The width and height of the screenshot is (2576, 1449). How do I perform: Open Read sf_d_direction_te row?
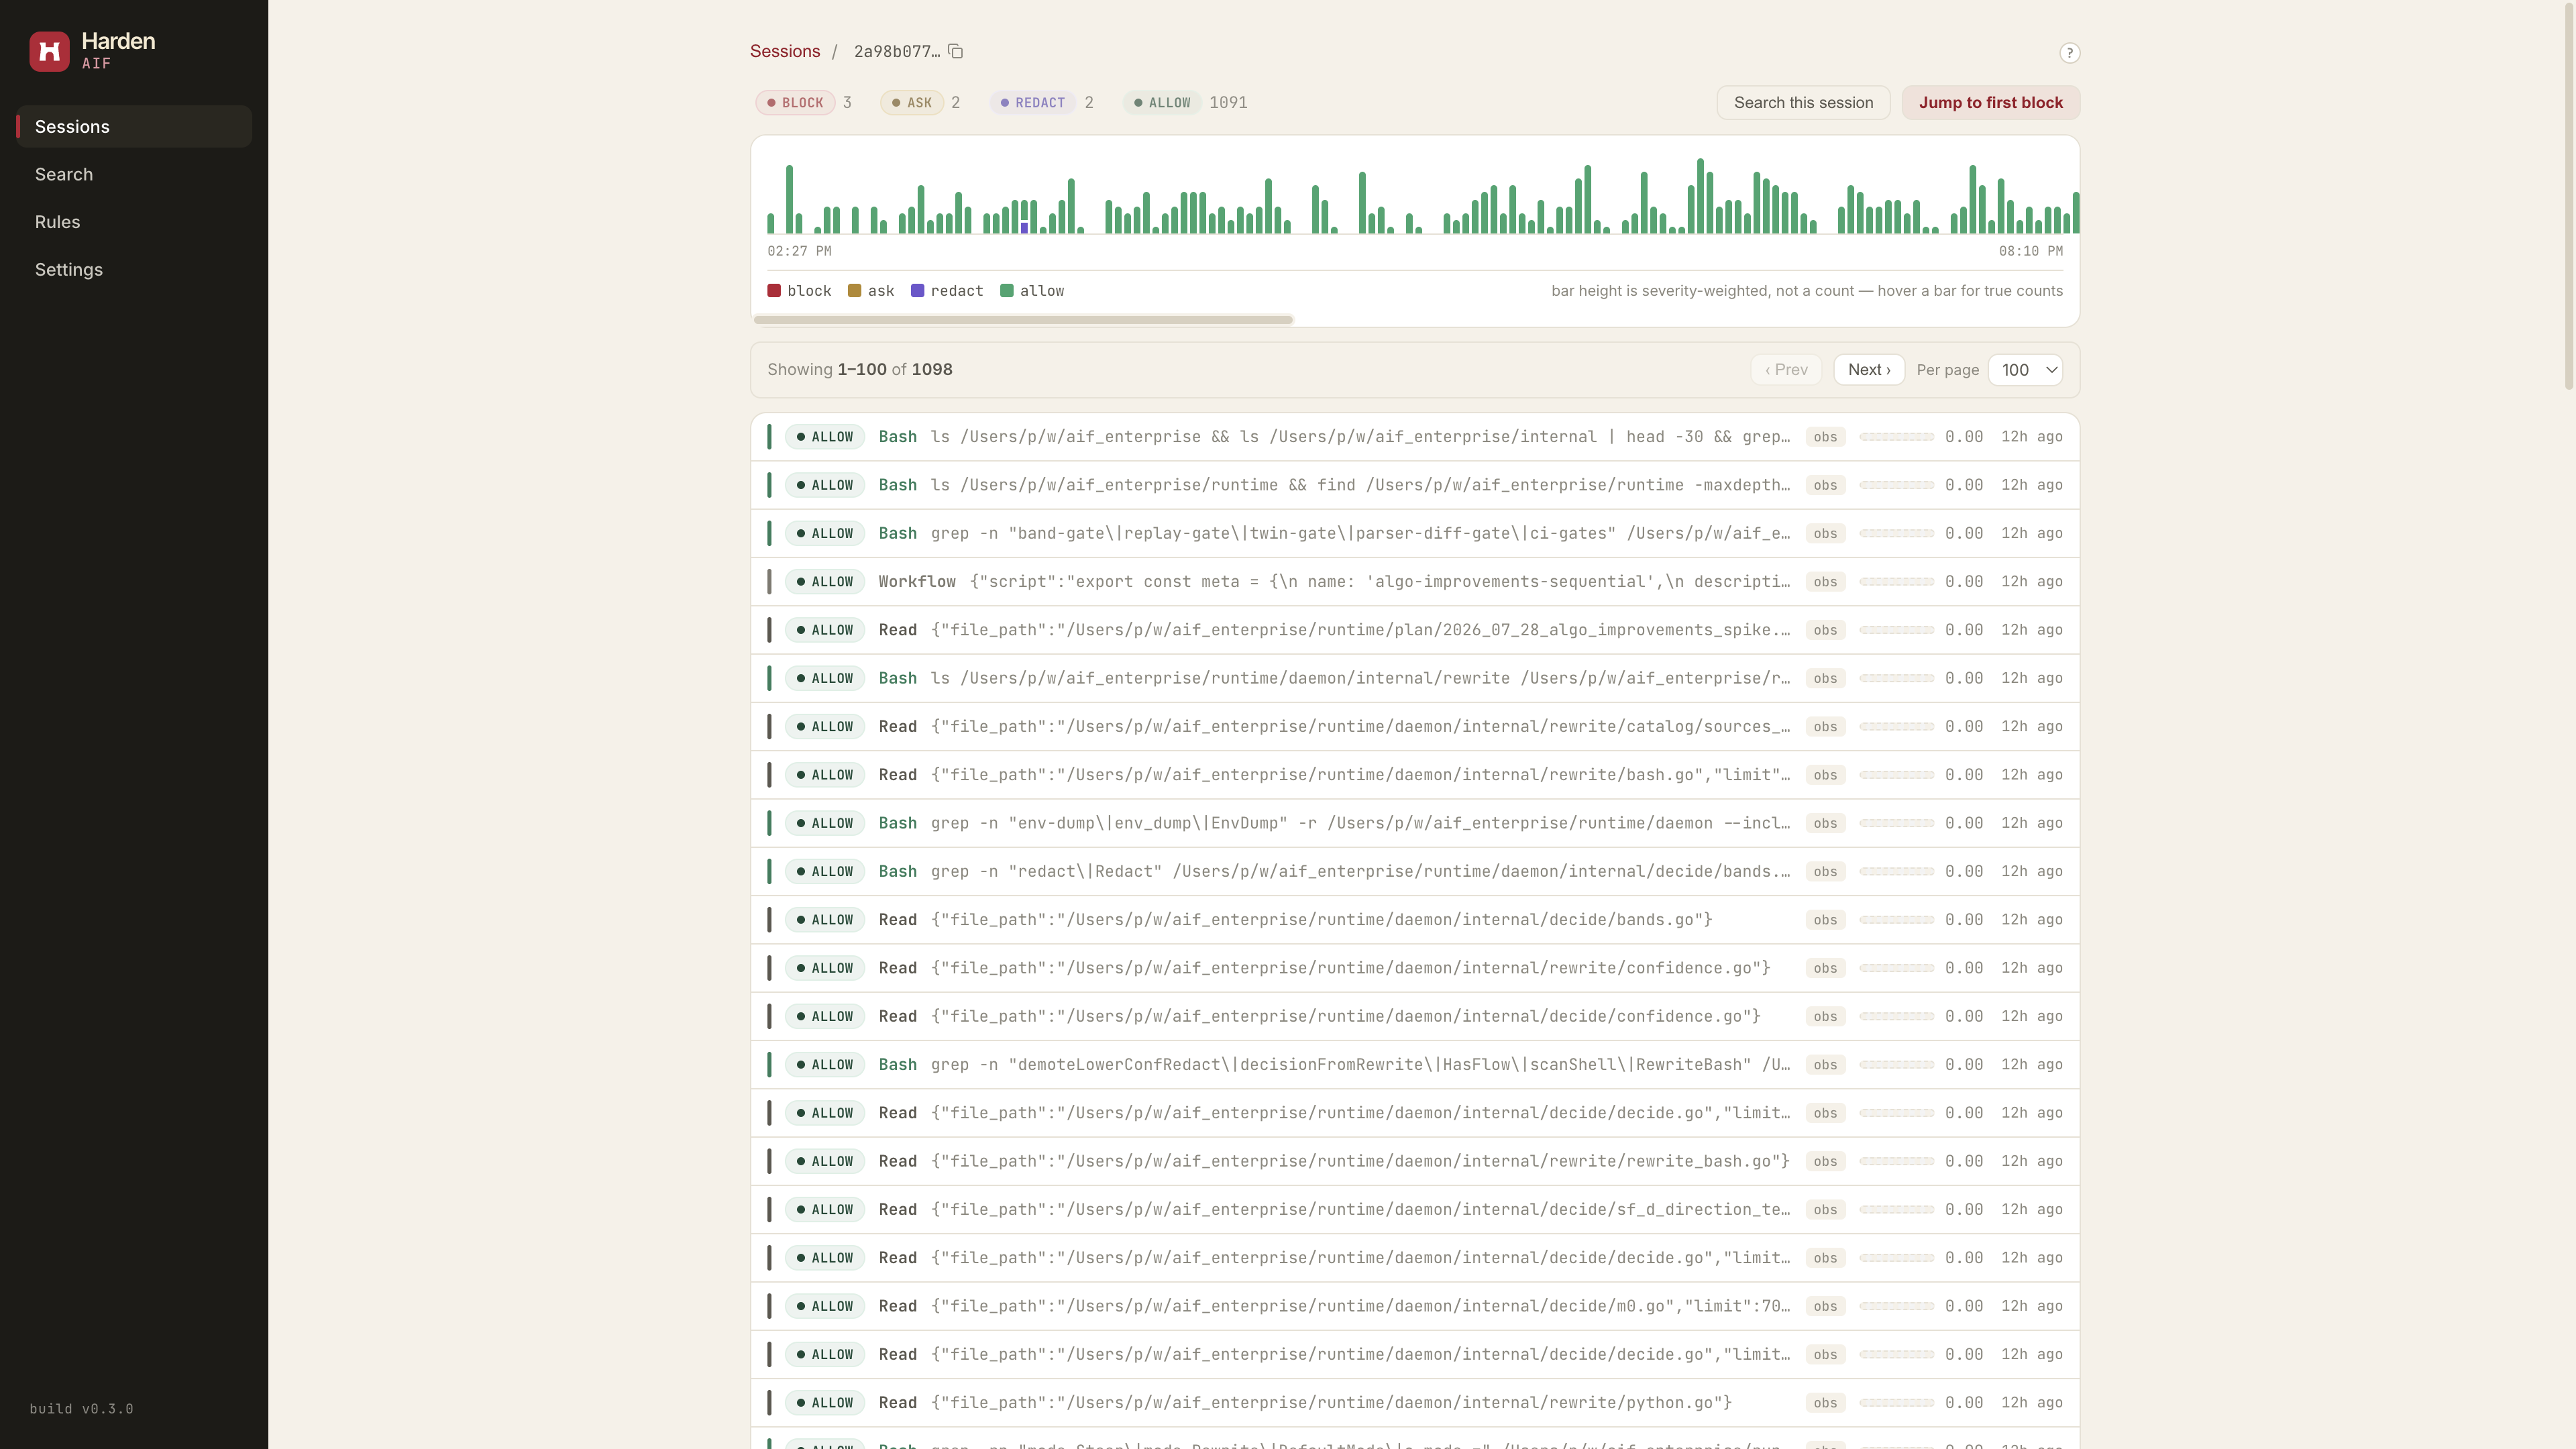1415,1210
